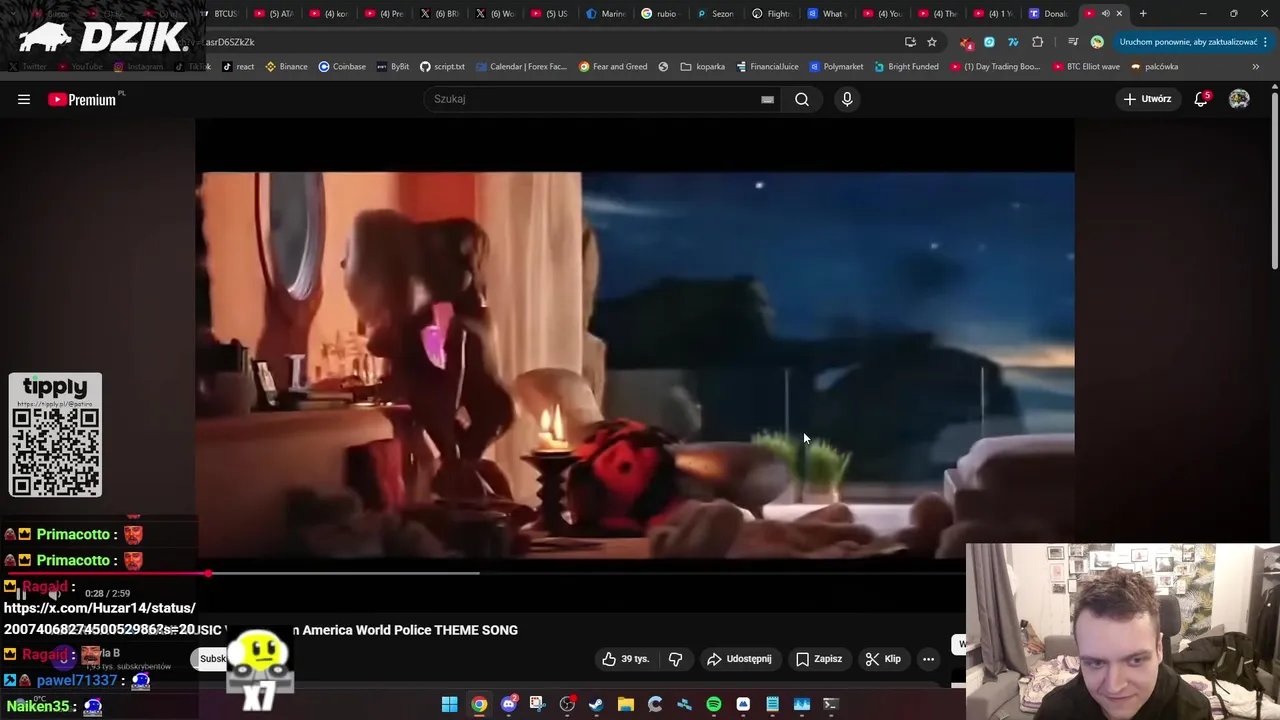Open the palcówka bookmark
1280x720 pixels.
pos(1155,67)
